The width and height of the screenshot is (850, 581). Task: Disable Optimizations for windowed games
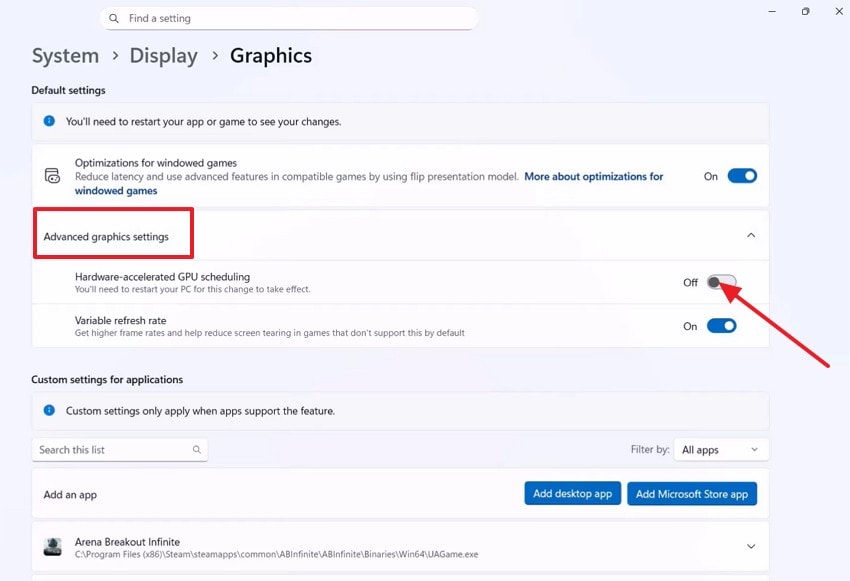click(741, 175)
